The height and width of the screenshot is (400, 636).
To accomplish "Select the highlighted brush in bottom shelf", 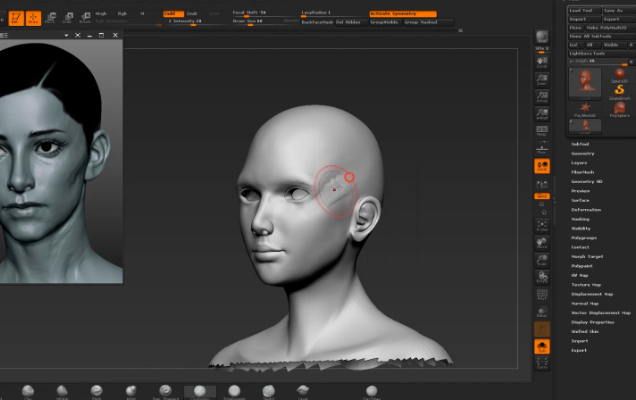I will coord(199,391).
